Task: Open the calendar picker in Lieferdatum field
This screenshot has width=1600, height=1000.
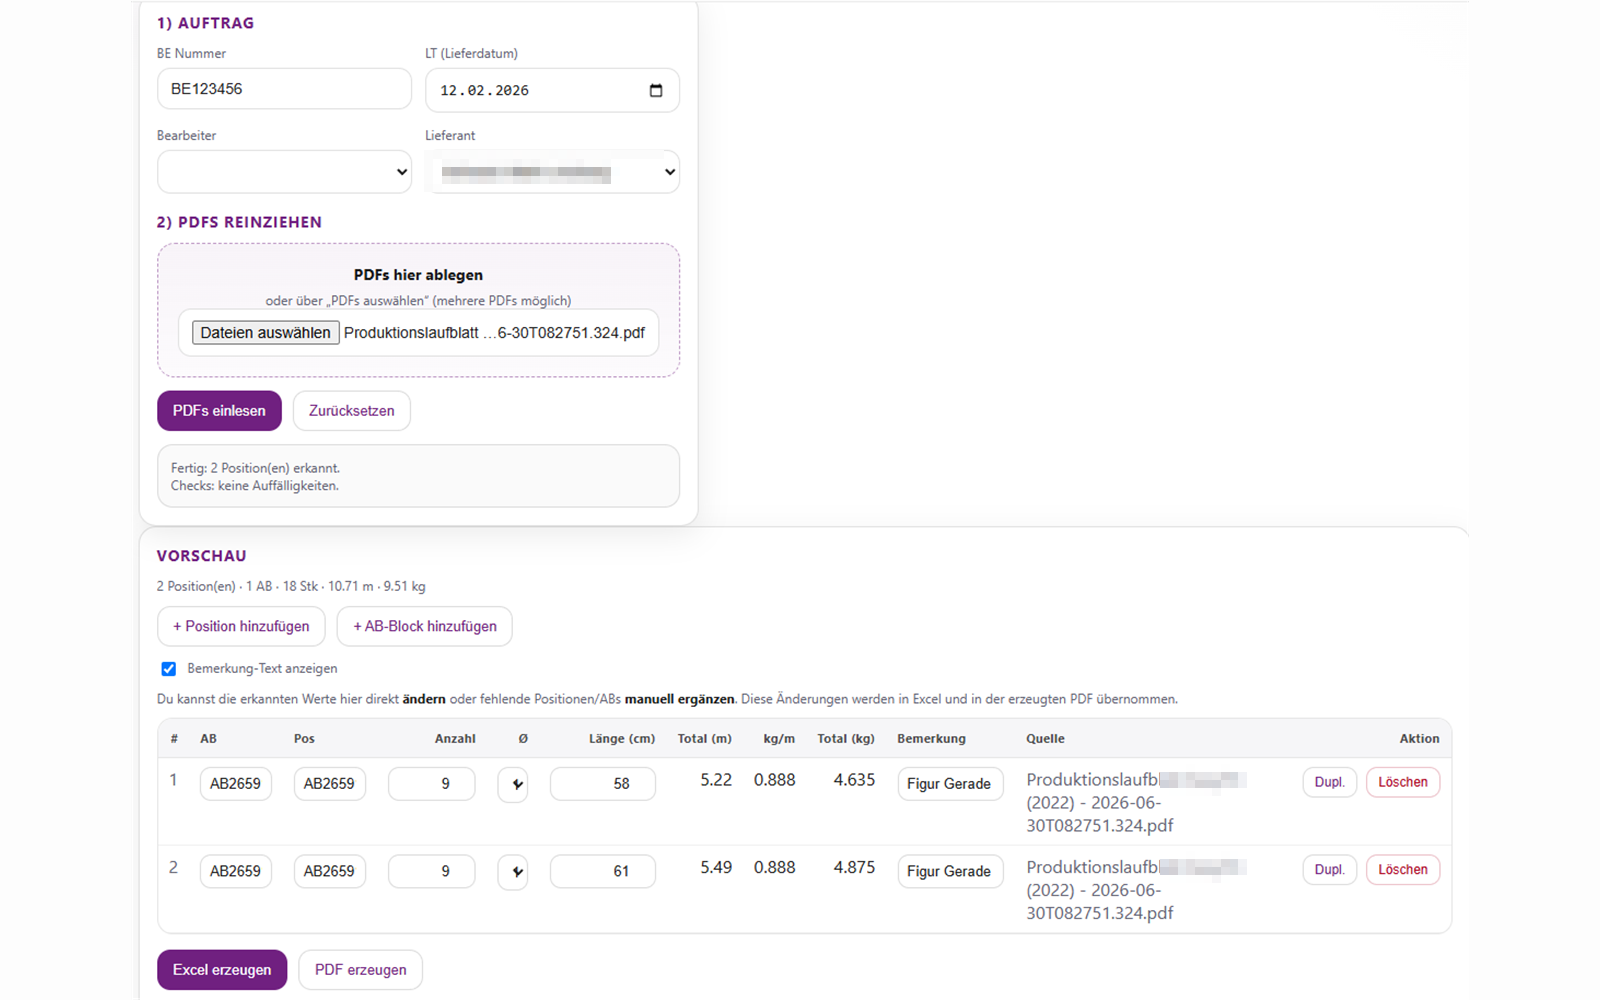Action: coord(656,90)
